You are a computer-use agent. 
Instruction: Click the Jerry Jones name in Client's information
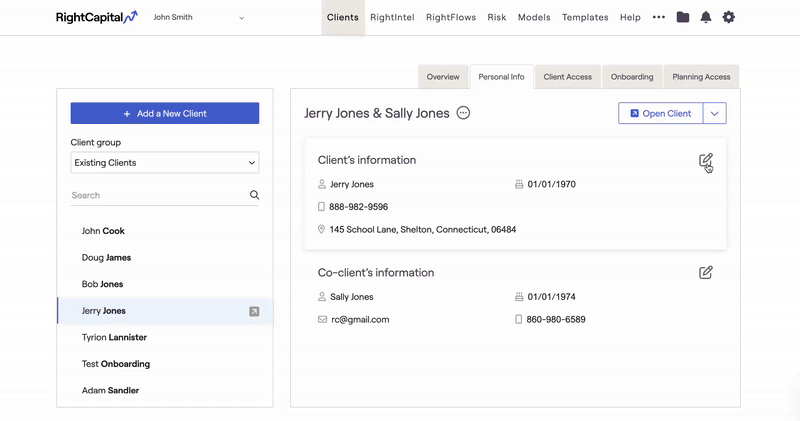point(352,184)
